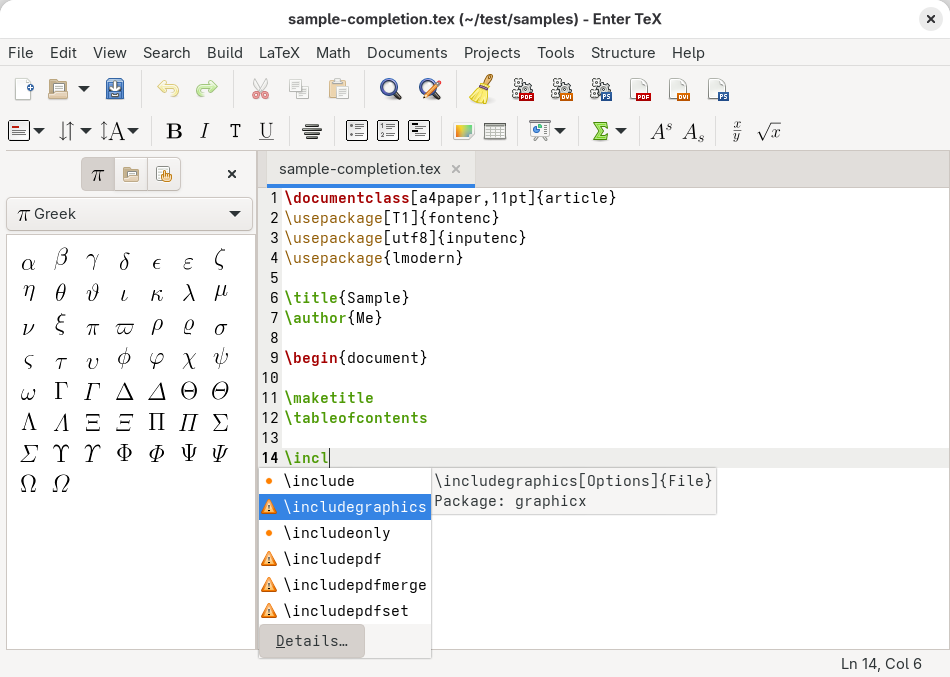
Task: Click the build LaTeX to PDF gears icon
Action: point(523,90)
